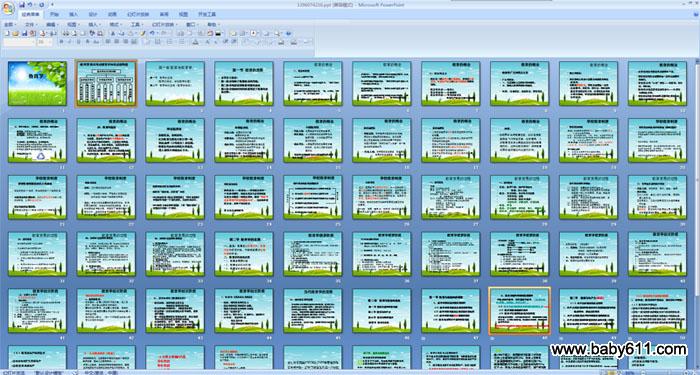Switch to the 幻灯片放映 ribbon tab
This screenshot has width=700, height=375.
138,14
